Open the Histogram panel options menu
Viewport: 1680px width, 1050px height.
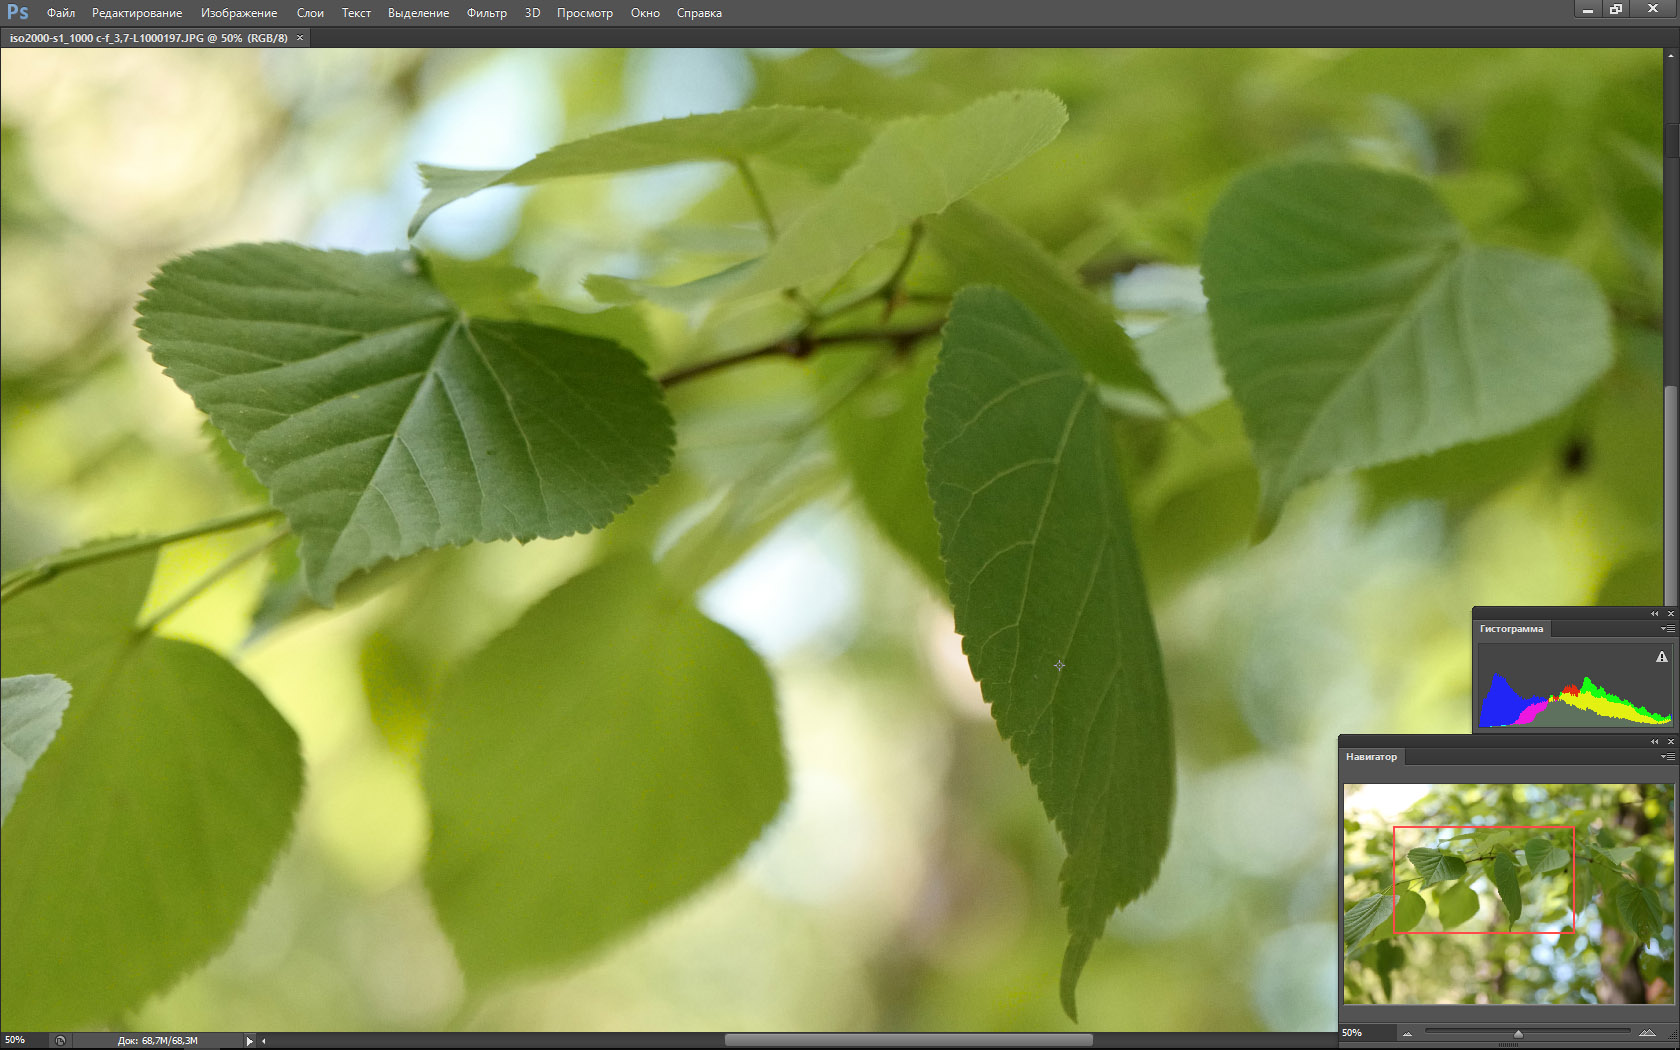point(1667,629)
